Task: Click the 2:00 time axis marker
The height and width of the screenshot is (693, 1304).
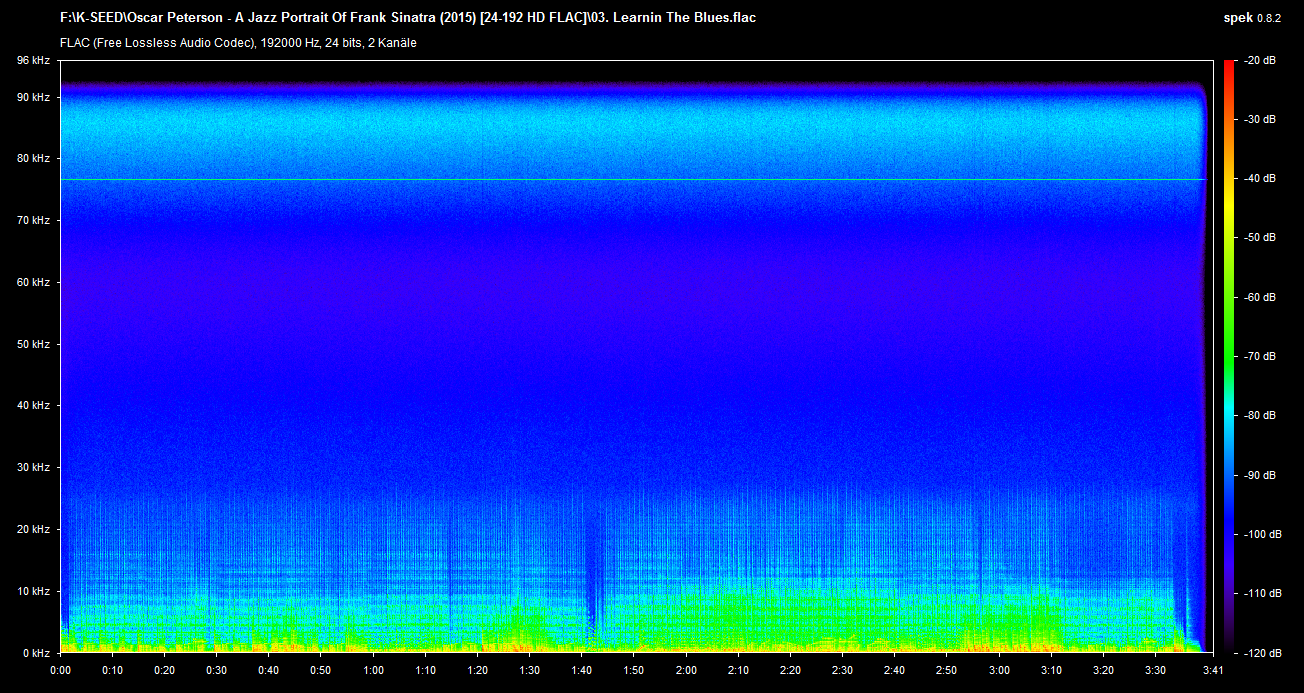Action: [x=686, y=670]
